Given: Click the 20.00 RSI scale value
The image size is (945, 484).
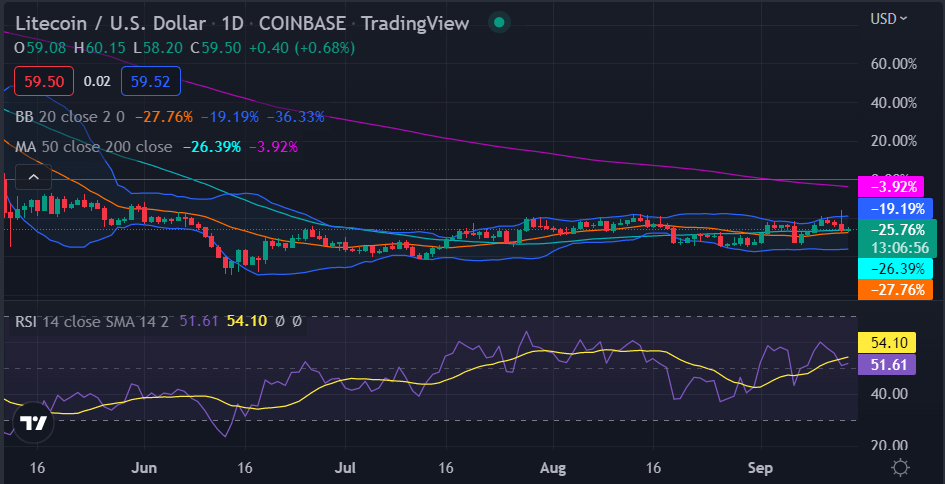Looking at the screenshot, I should (x=889, y=446).
